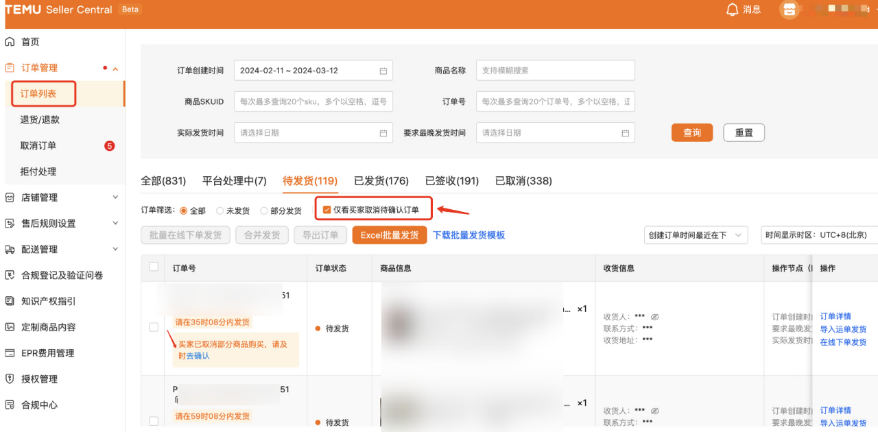Select the 未发货 radio option
Viewport: 878px width, 432px height.
click(218, 211)
